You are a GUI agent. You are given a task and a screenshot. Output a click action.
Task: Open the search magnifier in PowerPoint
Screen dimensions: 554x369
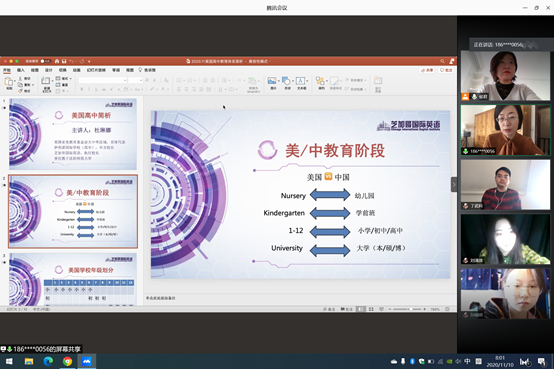pyautogui.click(x=442, y=61)
